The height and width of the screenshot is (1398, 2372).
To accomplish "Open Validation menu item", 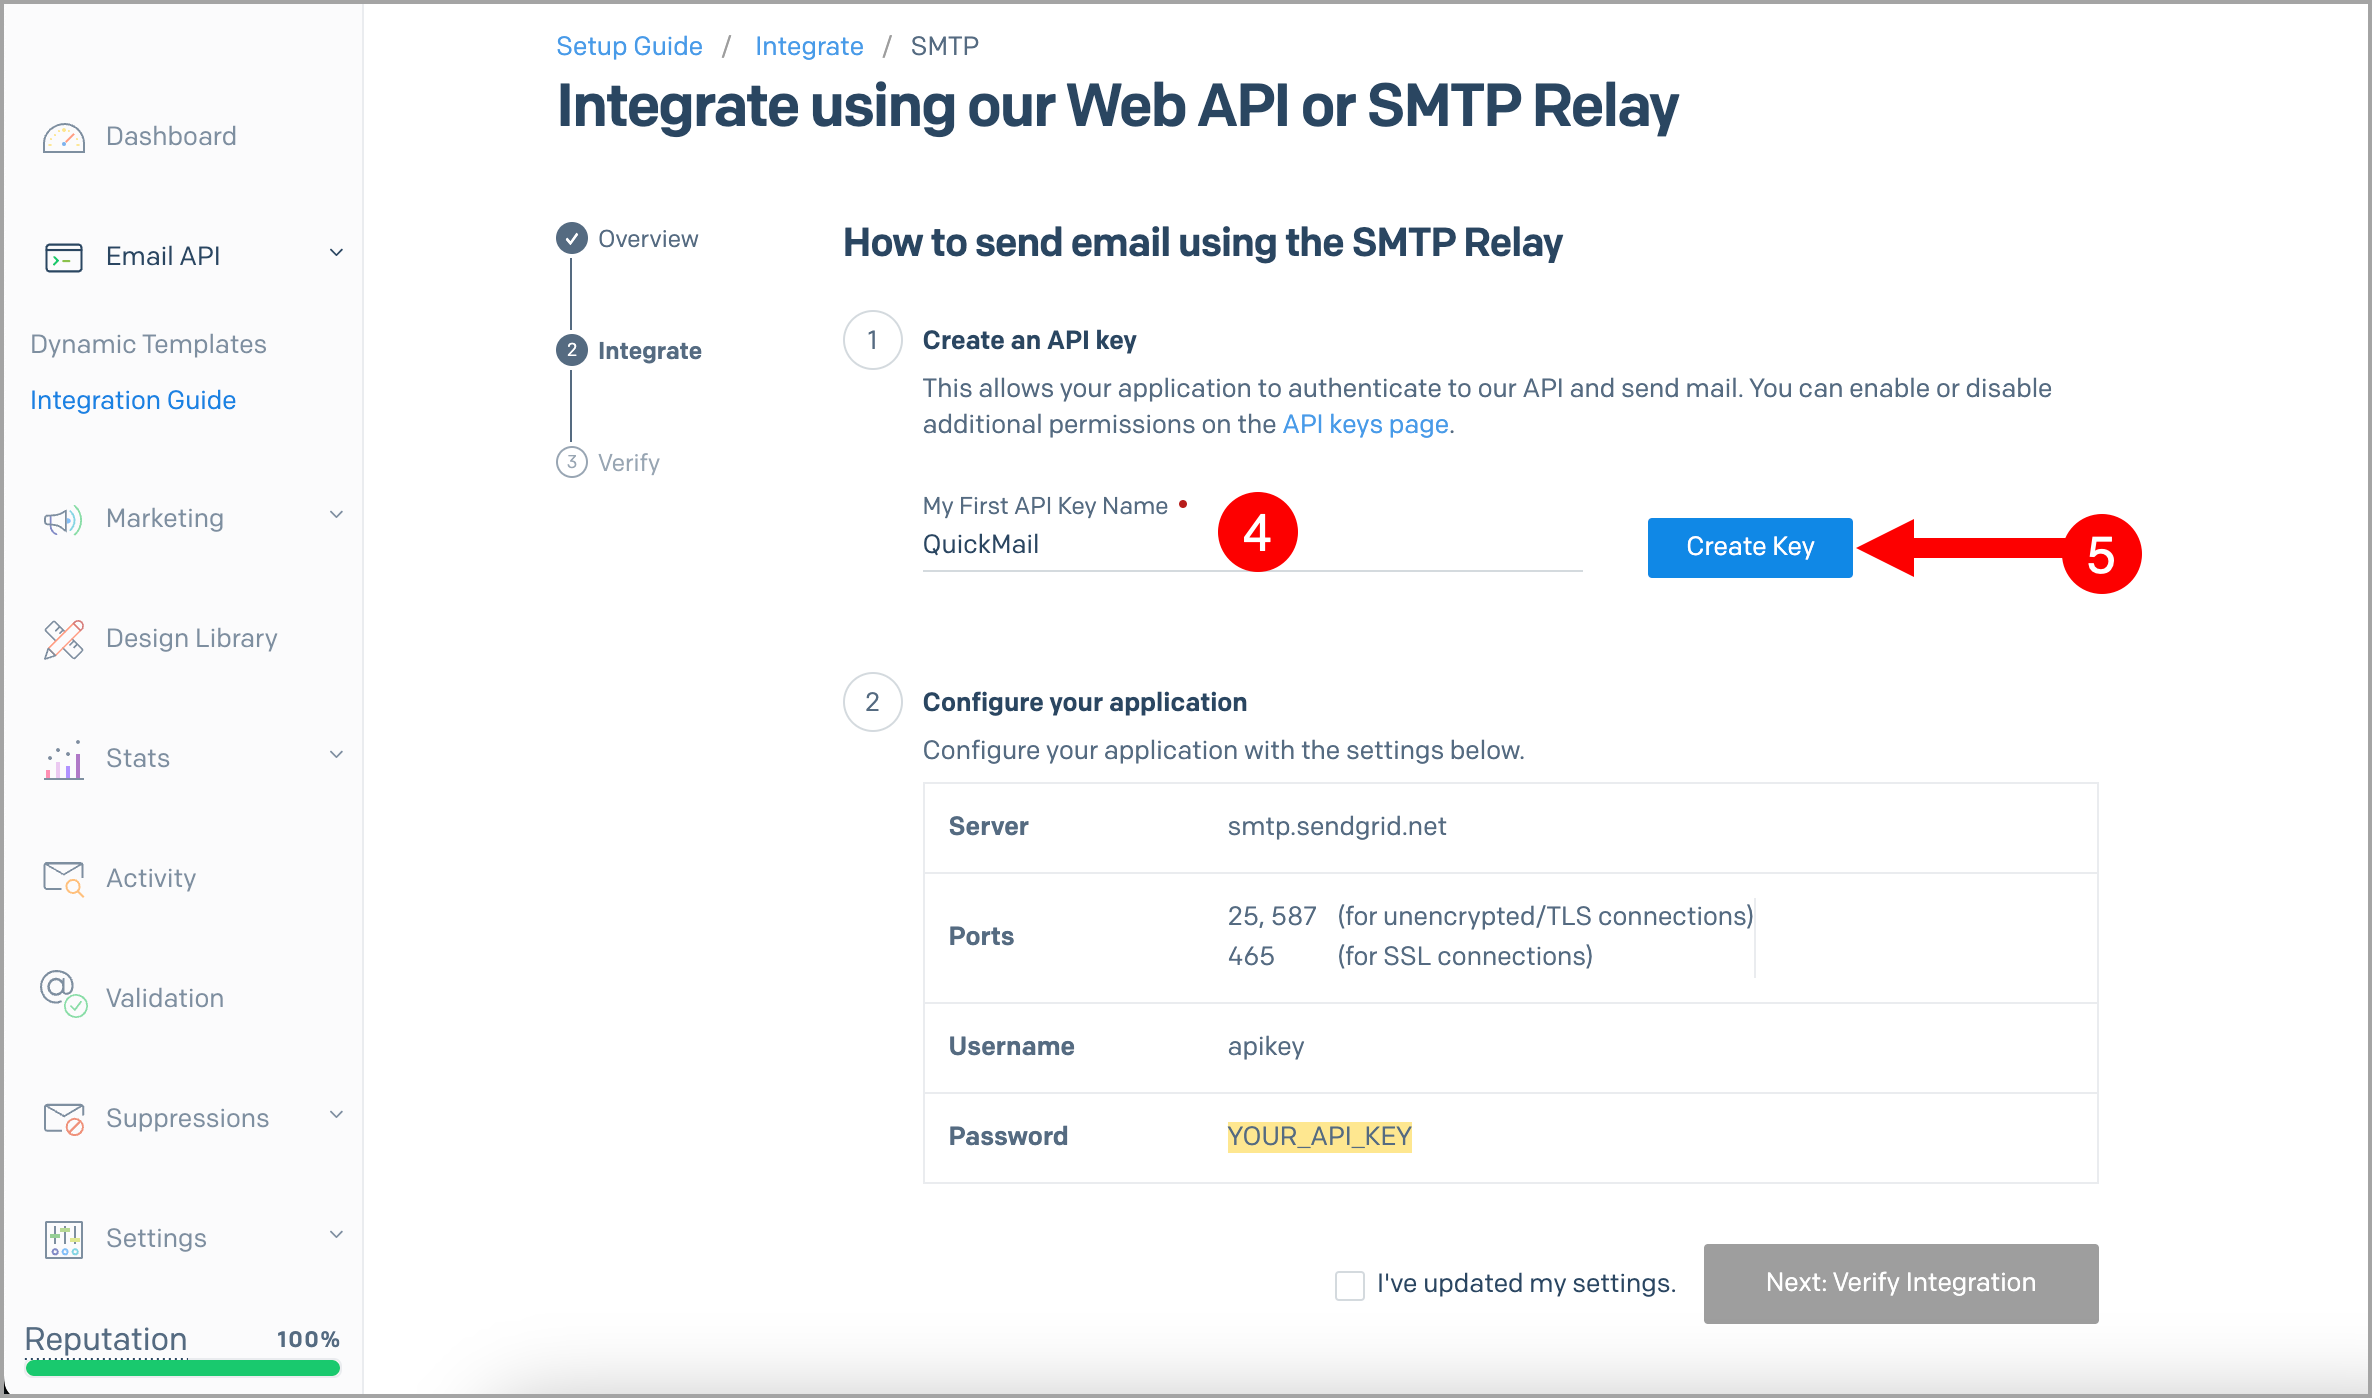I will point(165,998).
